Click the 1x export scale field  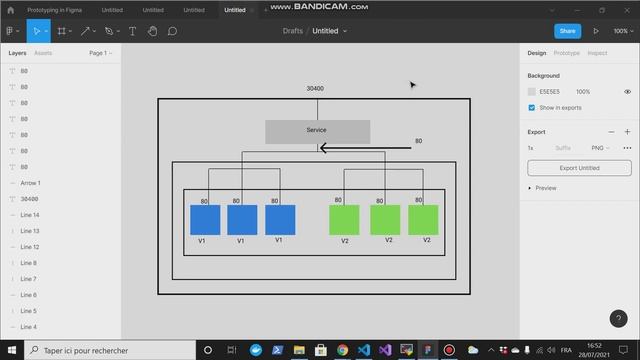tap(531, 148)
